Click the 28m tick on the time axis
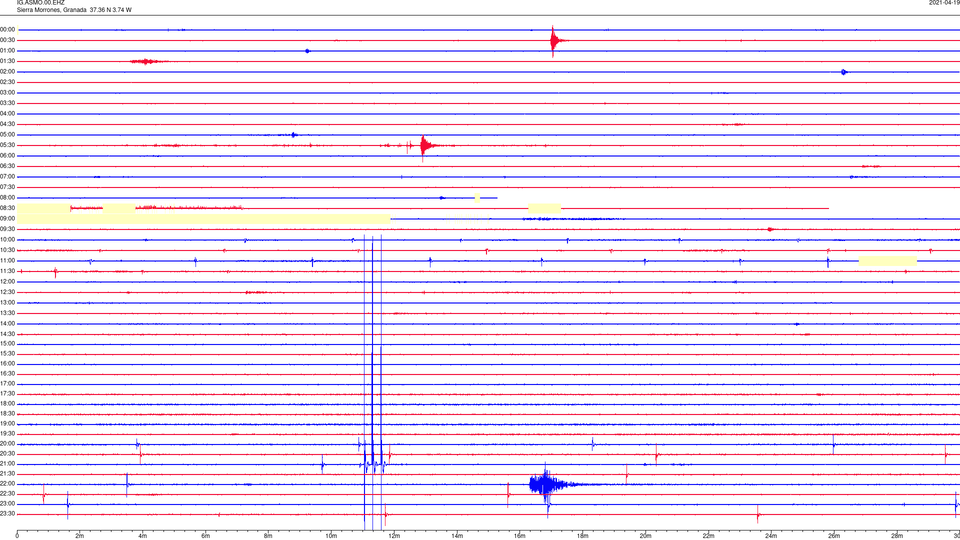The width and height of the screenshot is (960, 540). pos(897,536)
